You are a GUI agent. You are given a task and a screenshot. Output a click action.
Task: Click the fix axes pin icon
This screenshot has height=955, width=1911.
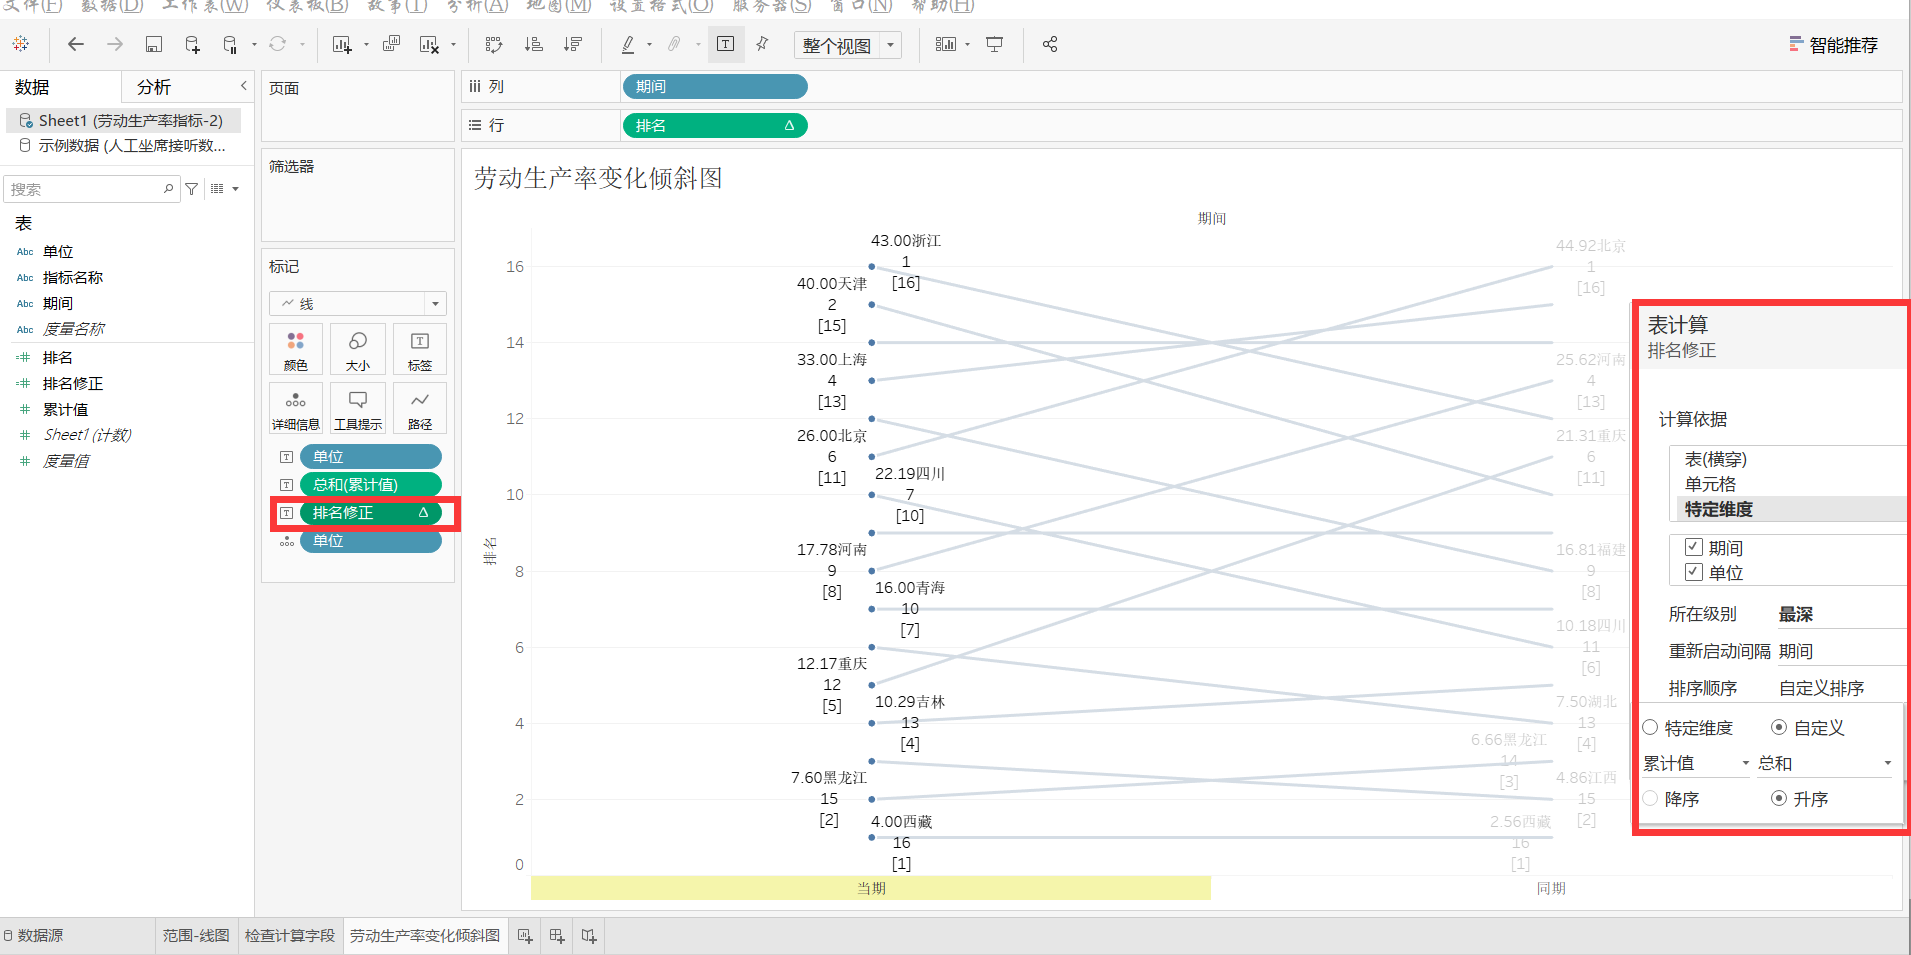click(x=762, y=44)
